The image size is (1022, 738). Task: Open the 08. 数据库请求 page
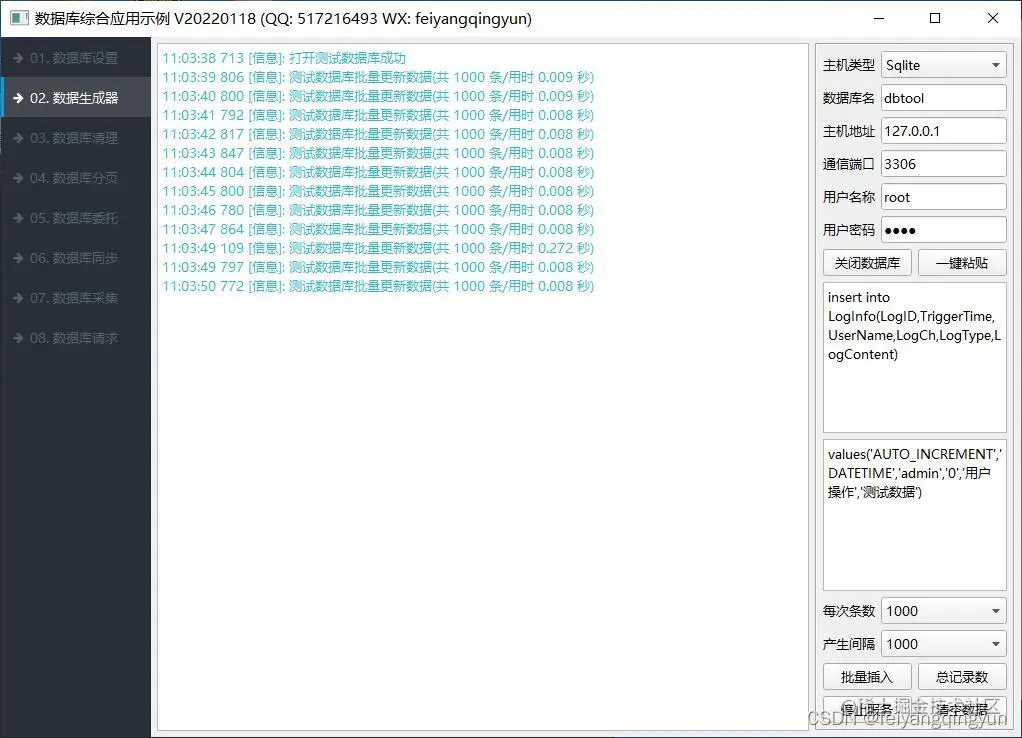[75, 338]
